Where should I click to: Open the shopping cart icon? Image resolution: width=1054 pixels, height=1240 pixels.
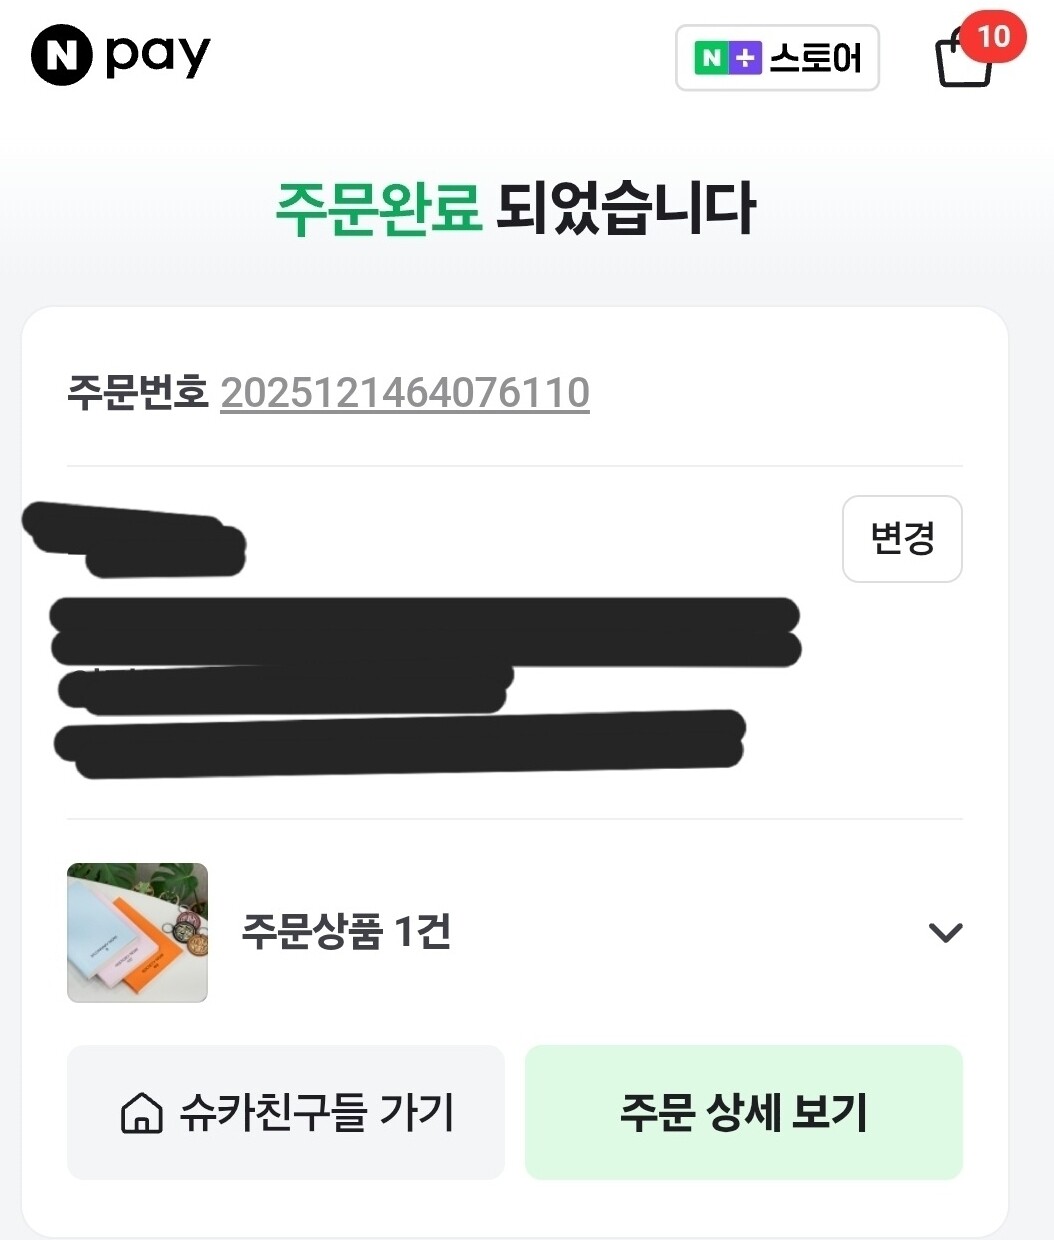962,63
